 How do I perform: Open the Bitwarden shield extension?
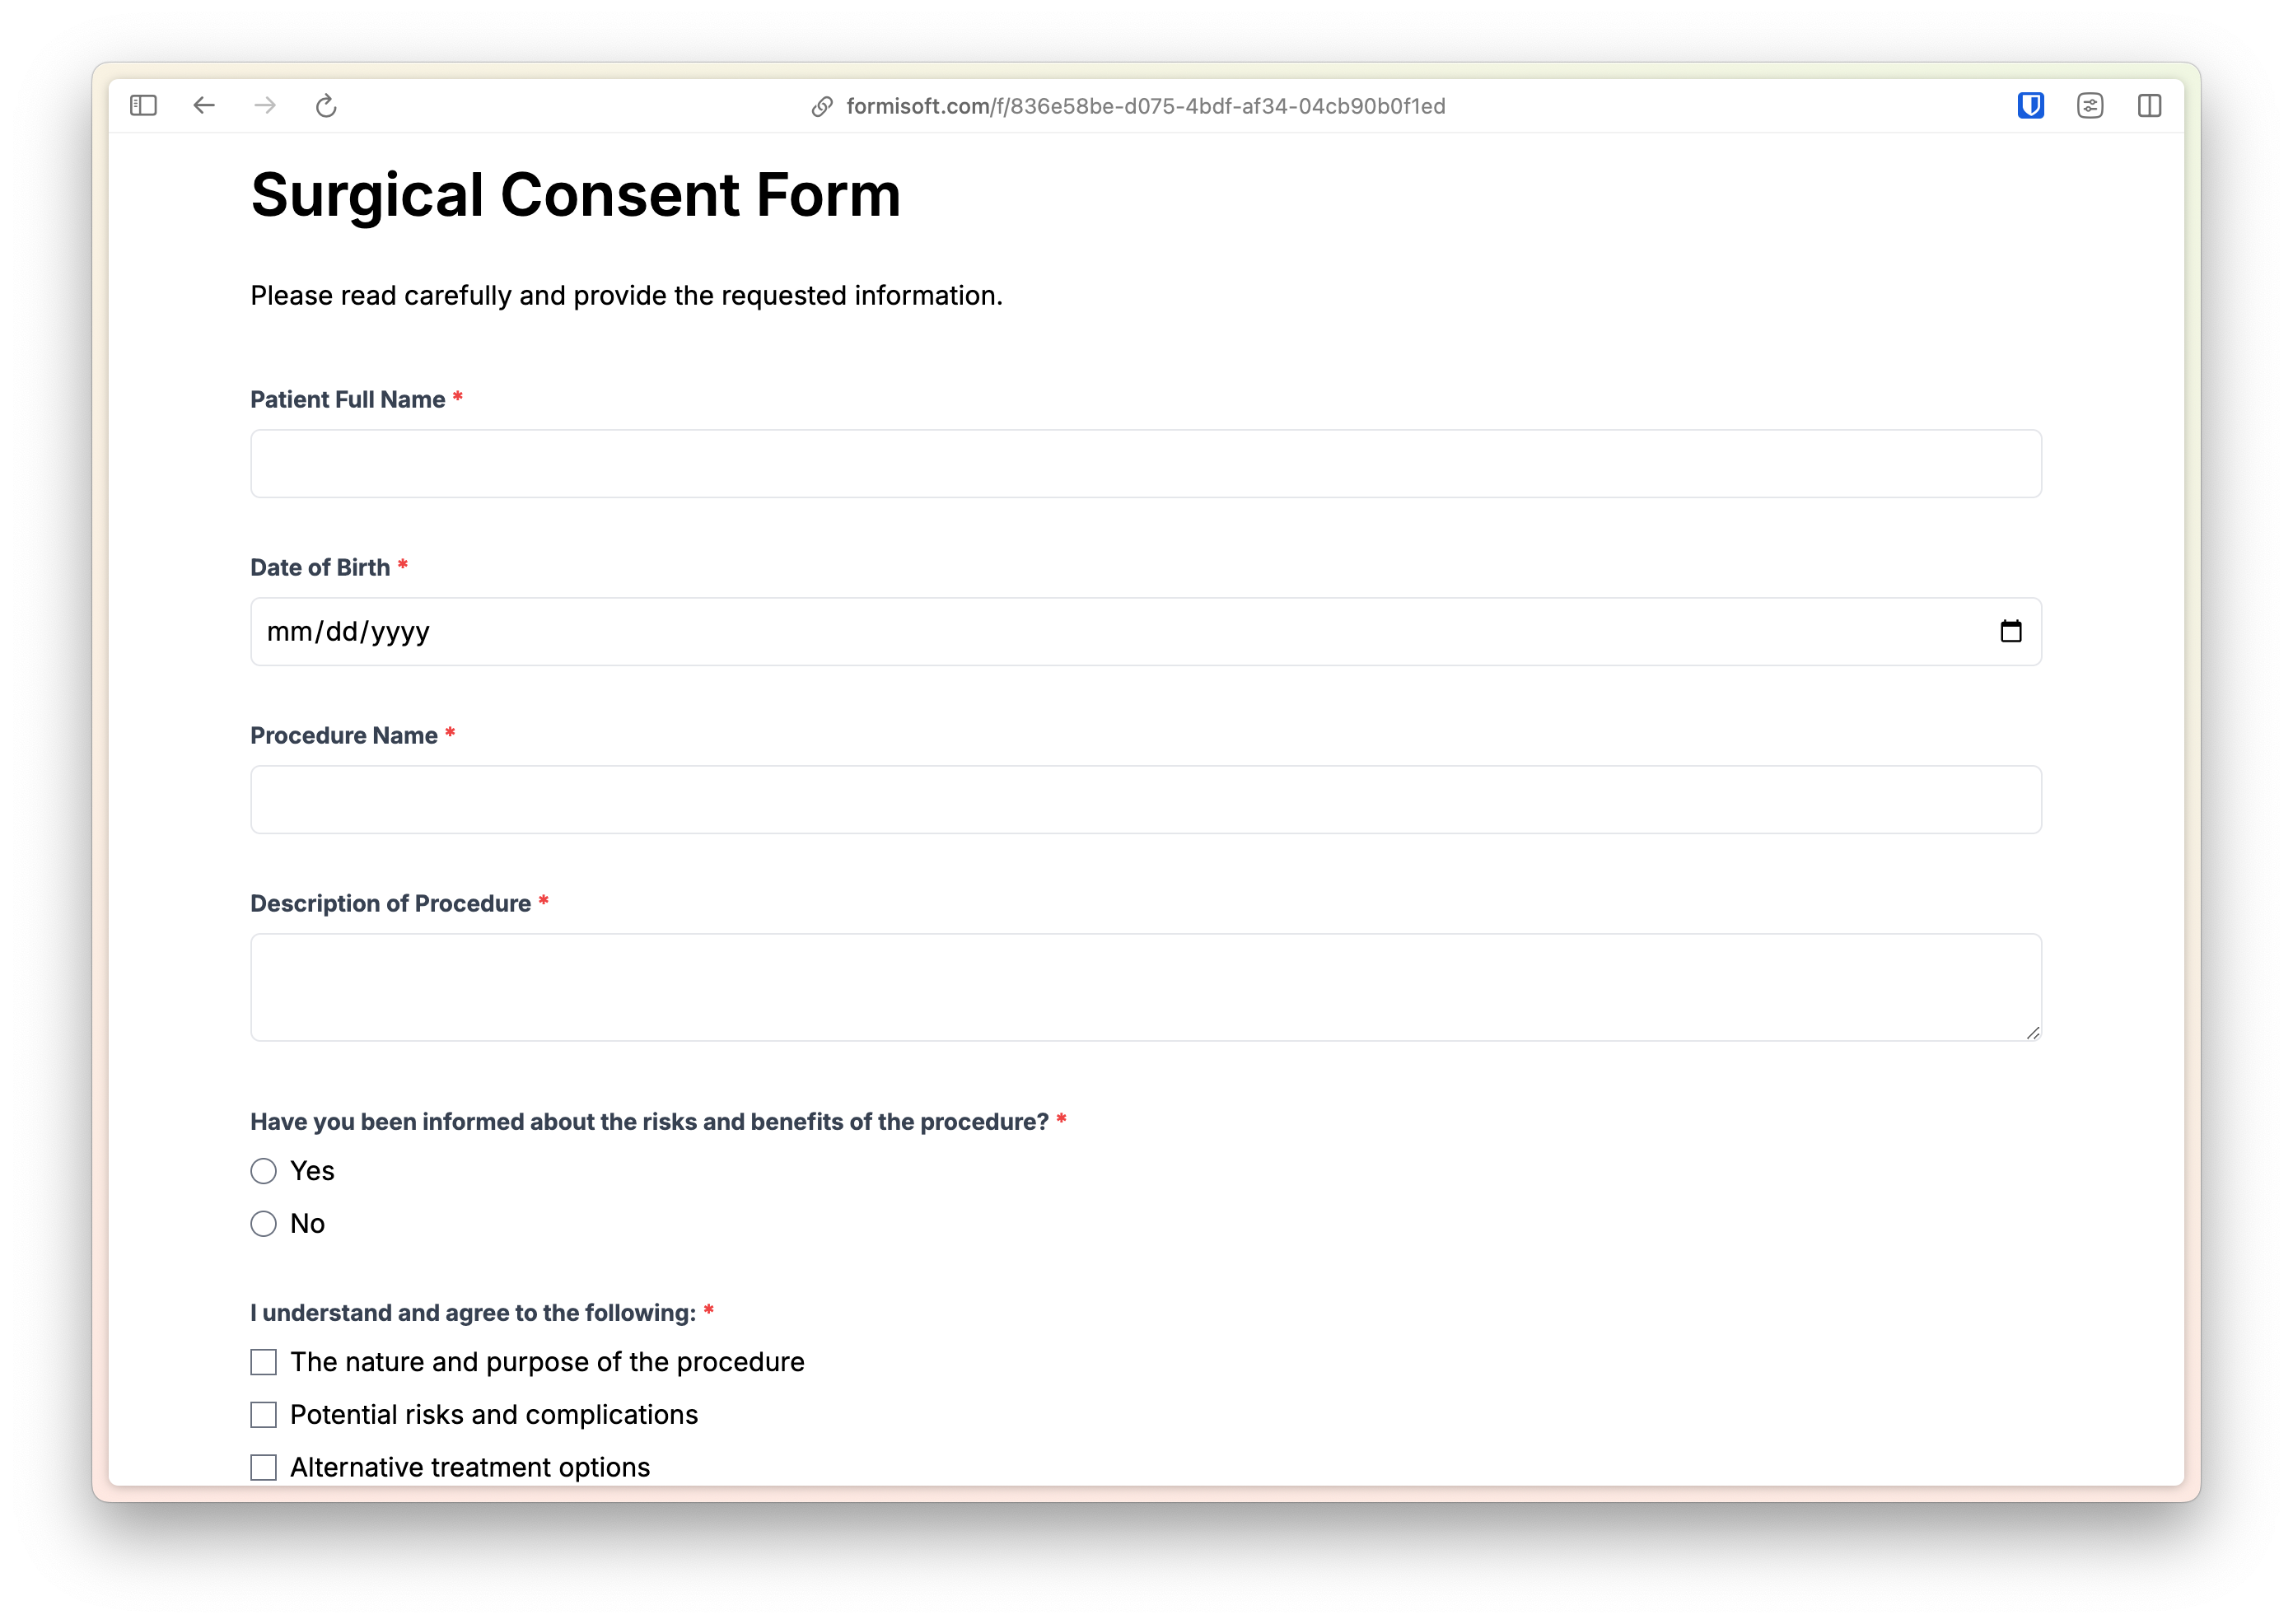click(x=2030, y=106)
